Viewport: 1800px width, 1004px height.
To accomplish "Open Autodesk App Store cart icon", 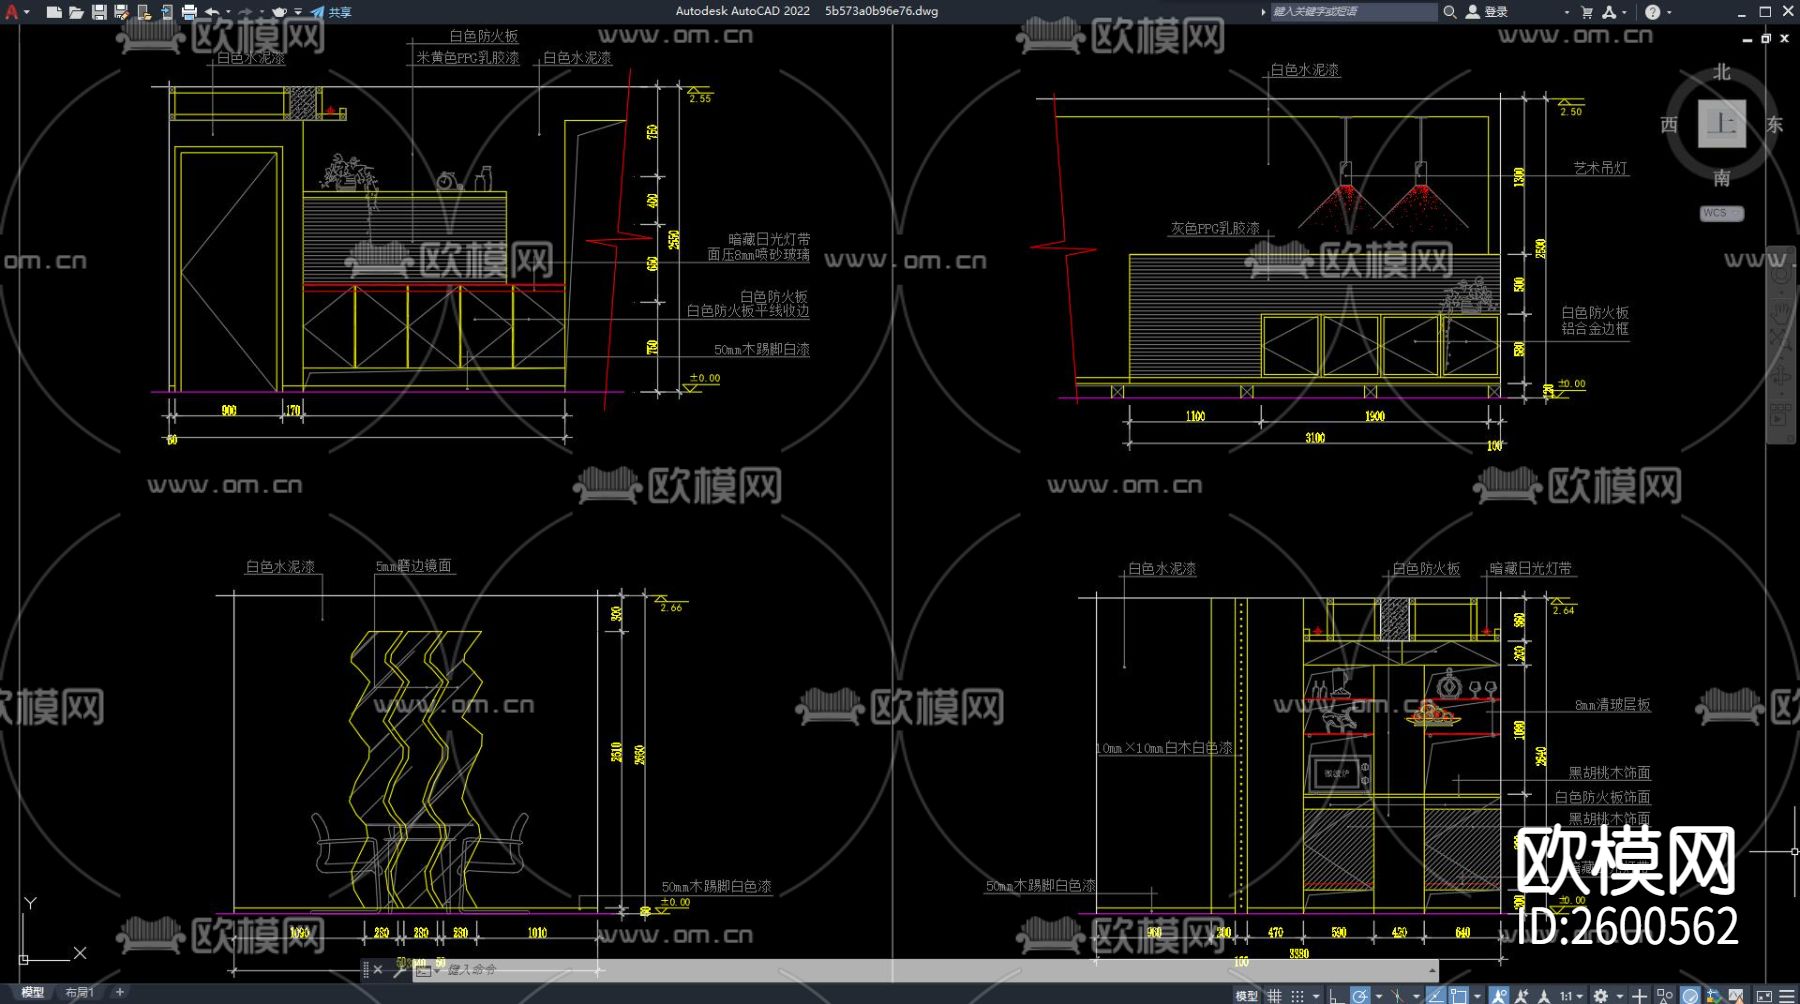I will tap(1587, 12).
